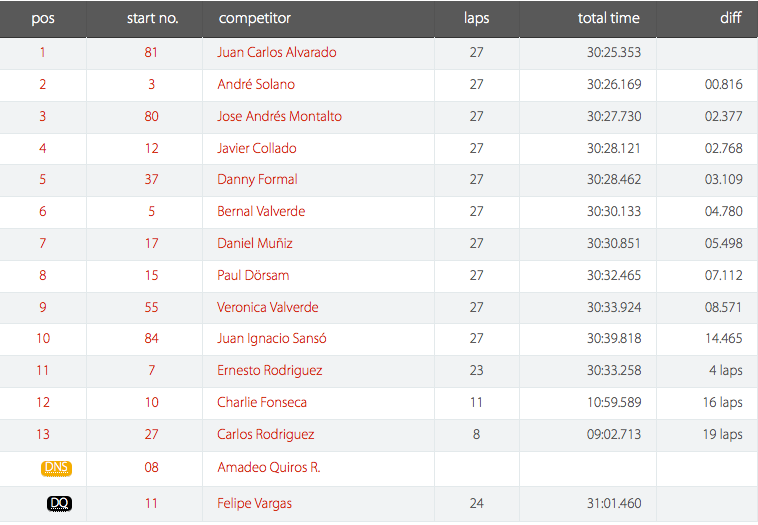
Task: Open Bernal Valverde's results
Action: (x=261, y=211)
